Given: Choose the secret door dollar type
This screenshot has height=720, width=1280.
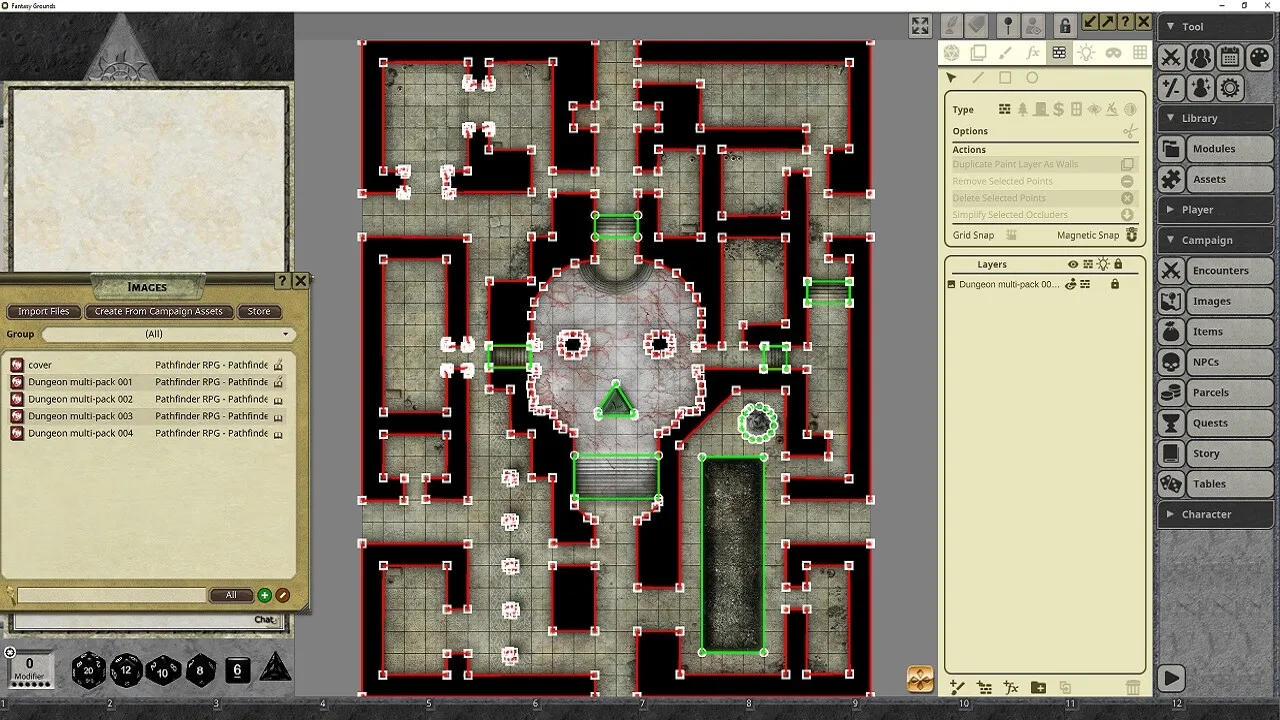Looking at the screenshot, I should pyautogui.click(x=1059, y=110).
